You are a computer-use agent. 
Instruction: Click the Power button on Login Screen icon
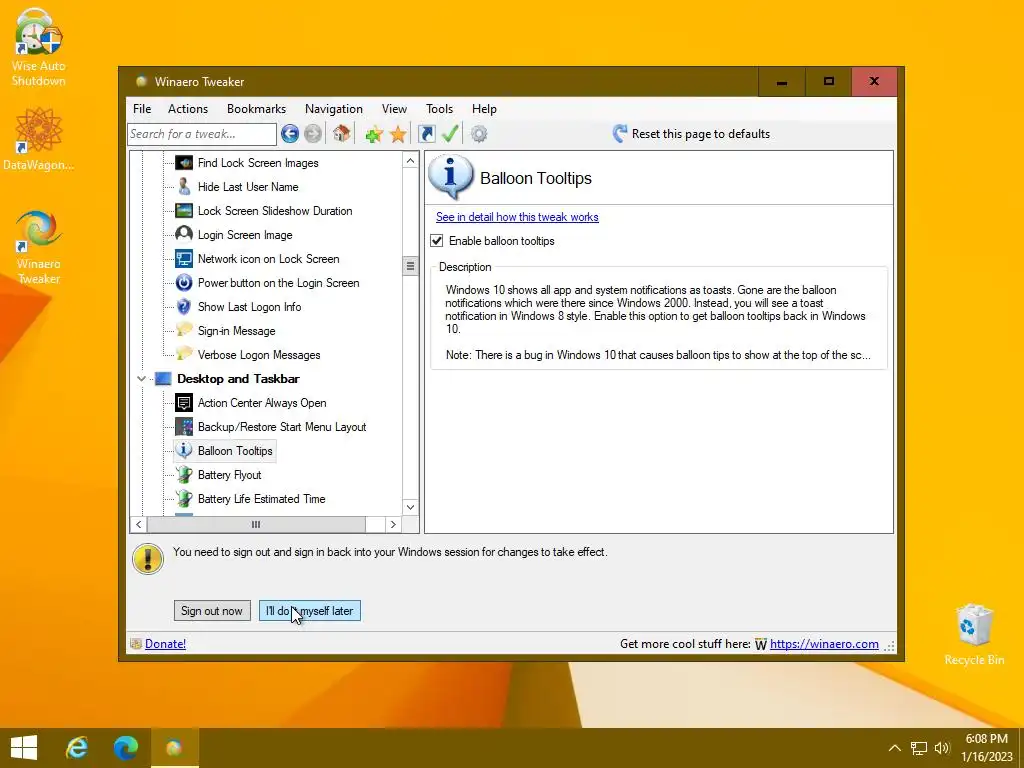coord(184,283)
